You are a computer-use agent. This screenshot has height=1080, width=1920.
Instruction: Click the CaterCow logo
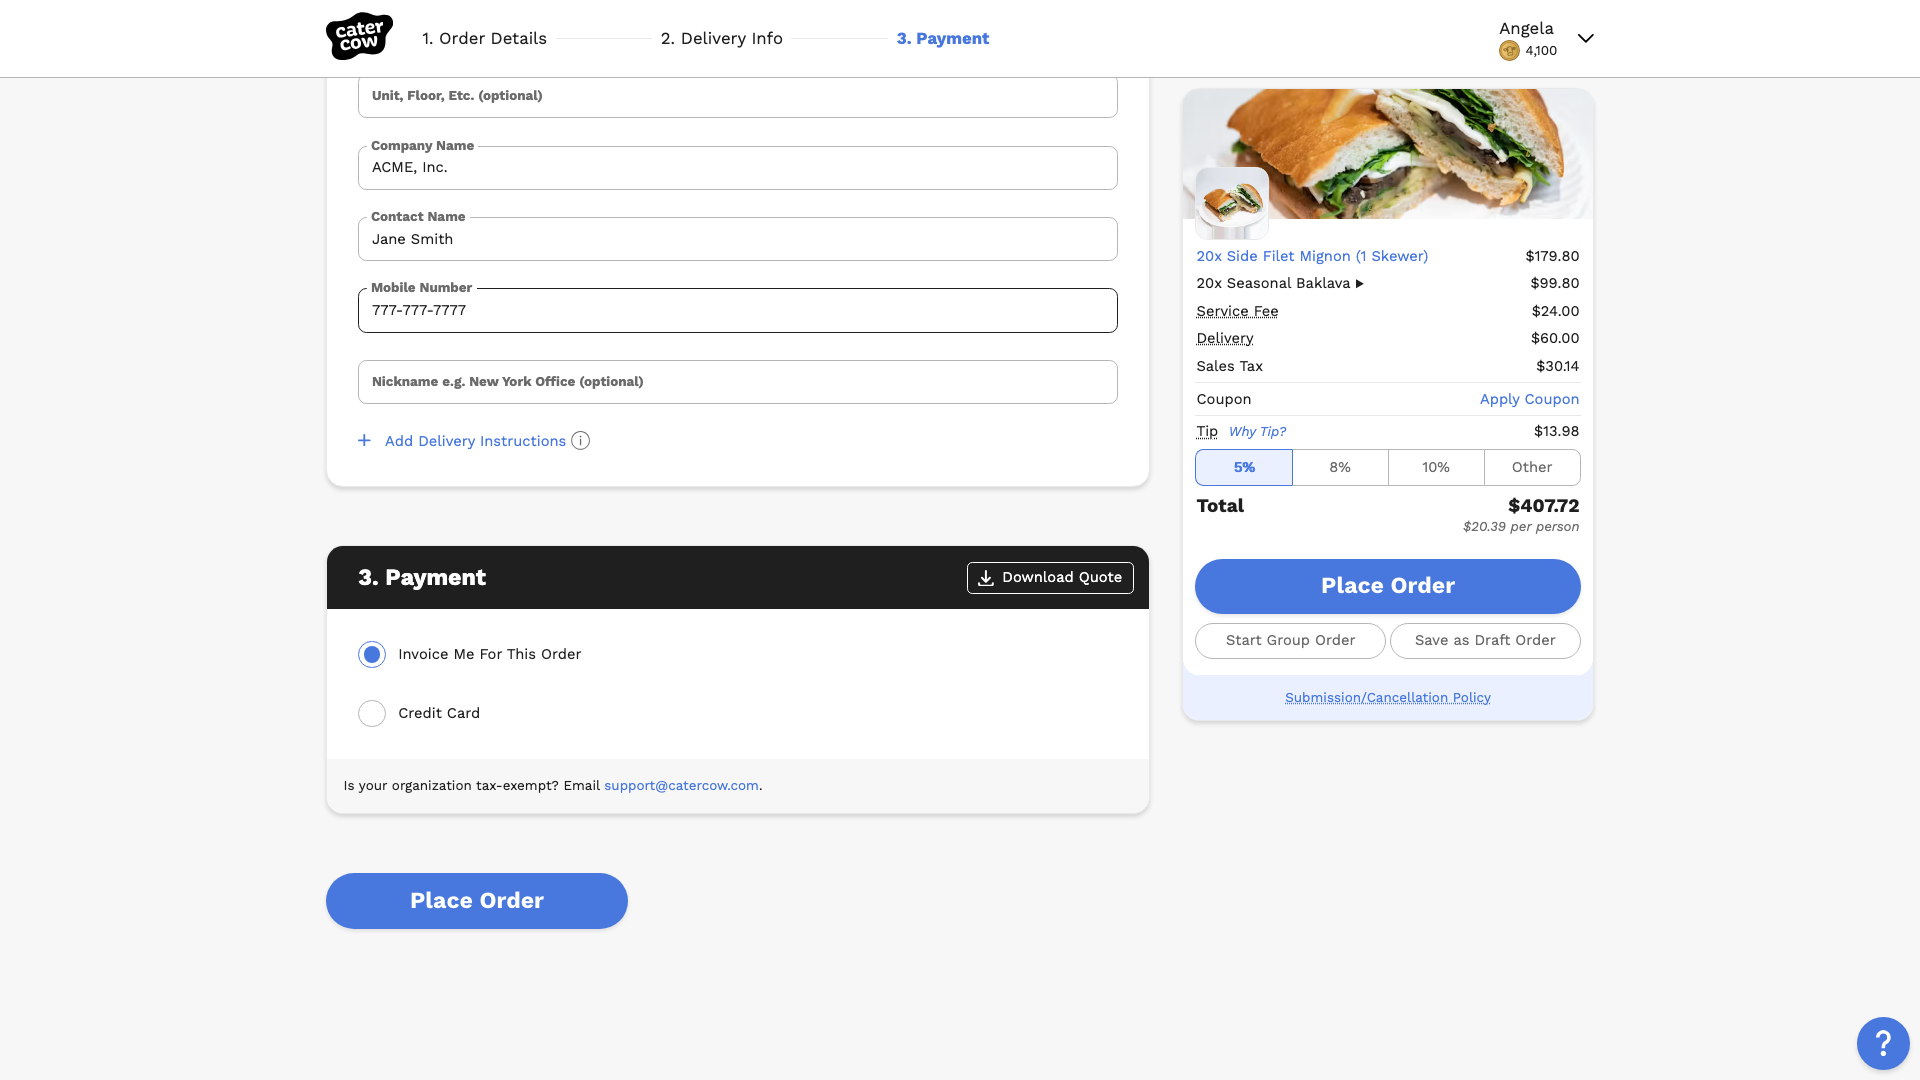[x=359, y=37]
